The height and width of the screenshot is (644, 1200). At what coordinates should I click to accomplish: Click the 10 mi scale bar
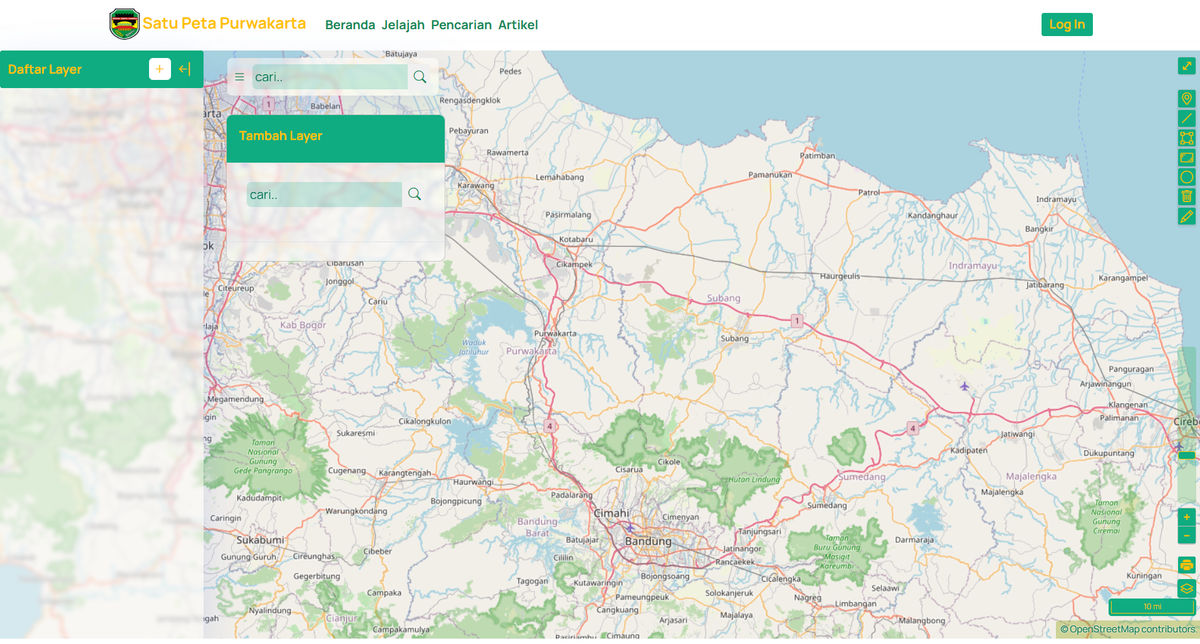(1152, 607)
